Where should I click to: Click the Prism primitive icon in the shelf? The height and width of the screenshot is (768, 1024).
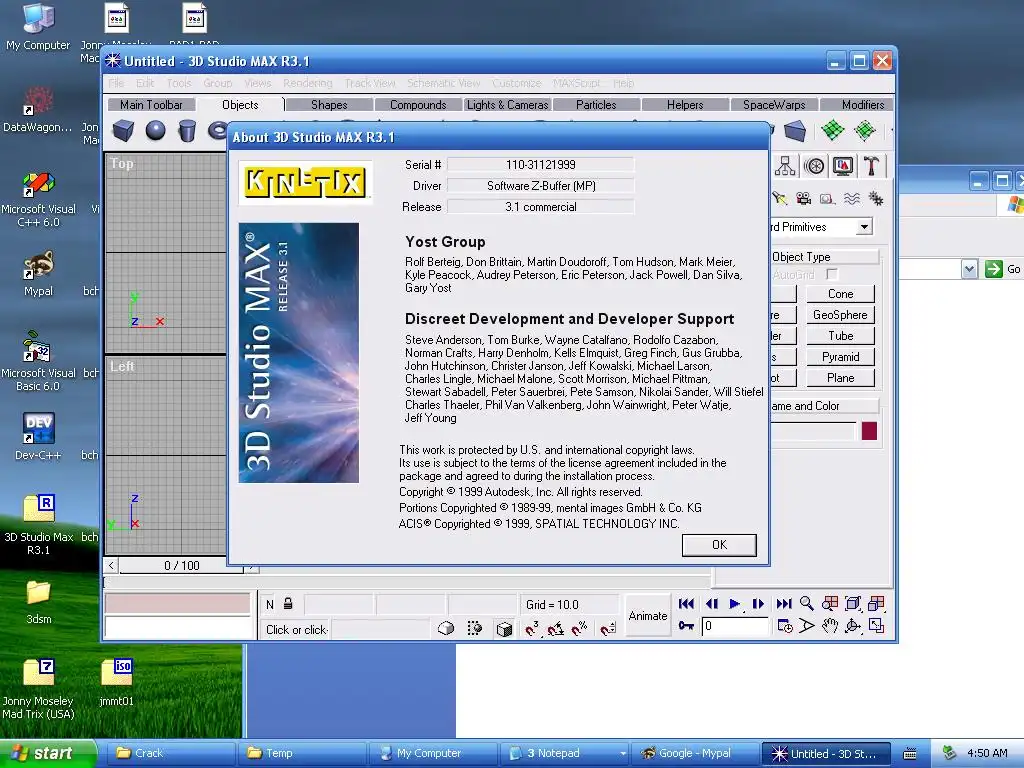click(795, 131)
